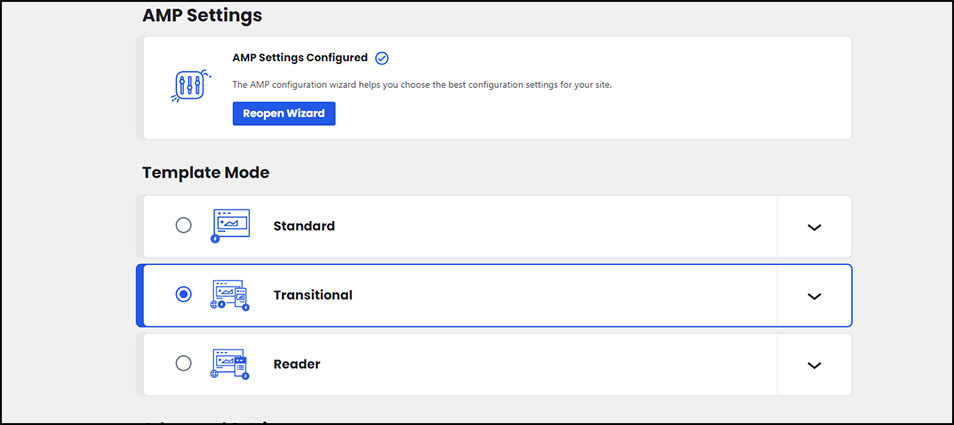Select the Standard template mode radio button
The height and width of the screenshot is (425, 954).
click(x=183, y=226)
